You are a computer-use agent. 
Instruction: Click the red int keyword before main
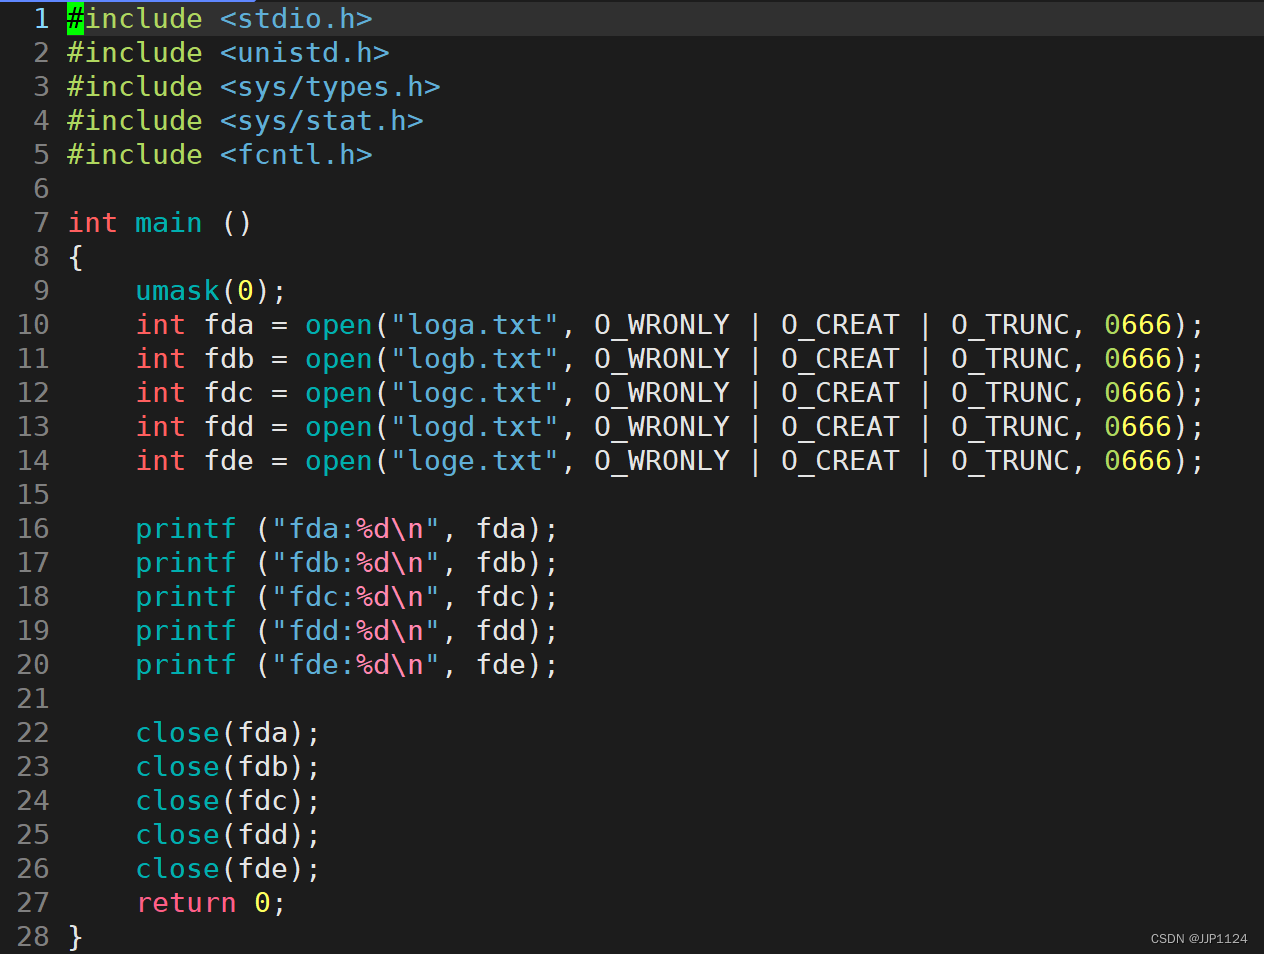92,223
